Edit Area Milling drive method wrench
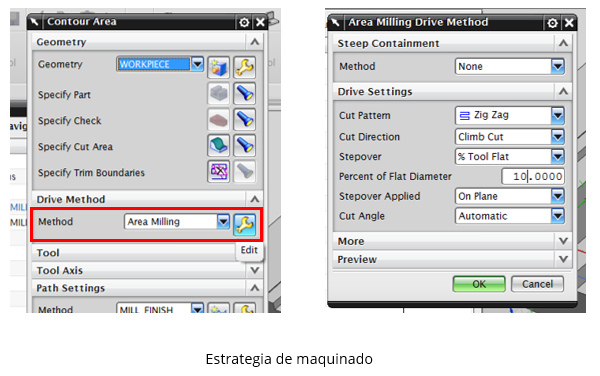Image resolution: width=600 pixels, height=376 pixels. pos(245,224)
